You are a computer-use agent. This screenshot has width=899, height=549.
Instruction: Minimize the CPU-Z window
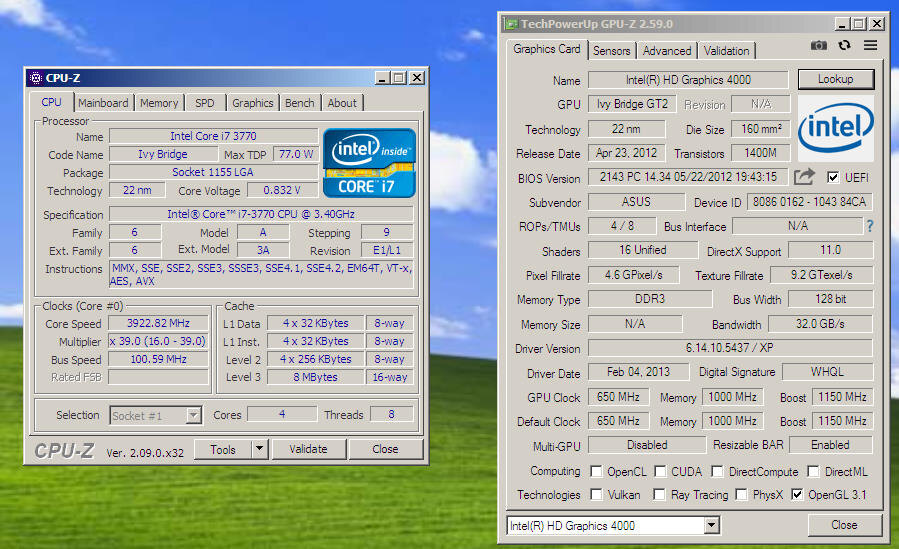382,78
